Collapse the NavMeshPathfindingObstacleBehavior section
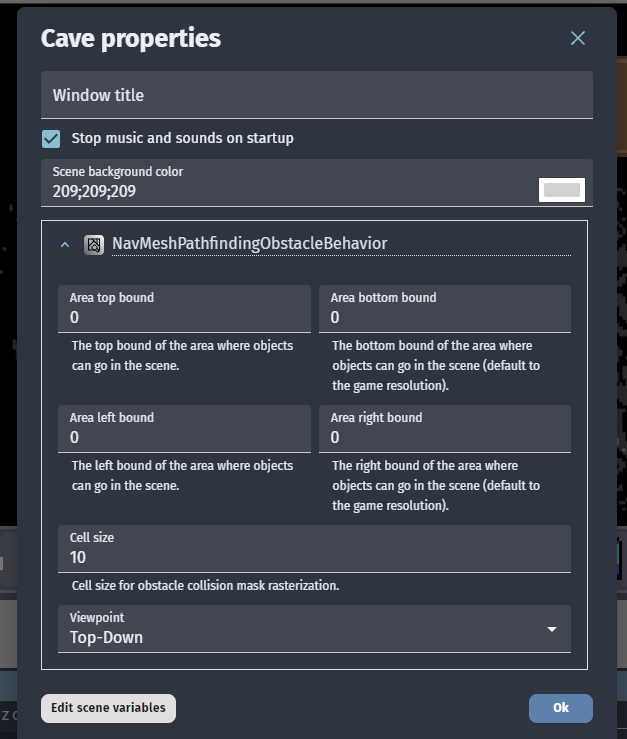 point(66,244)
